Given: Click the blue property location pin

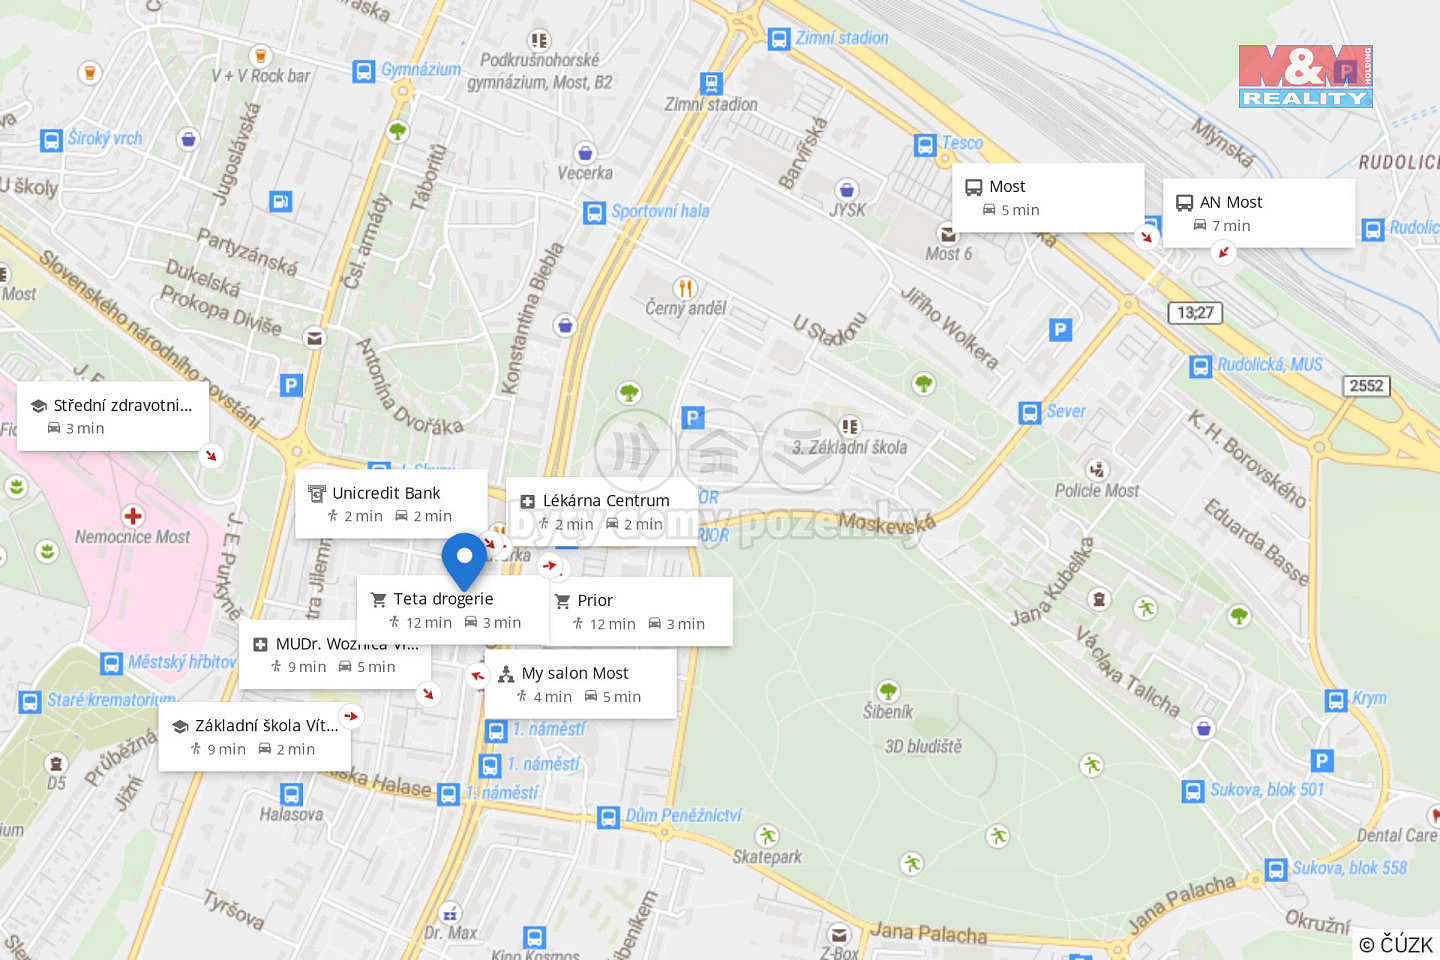Looking at the screenshot, I should click(464, 561).
